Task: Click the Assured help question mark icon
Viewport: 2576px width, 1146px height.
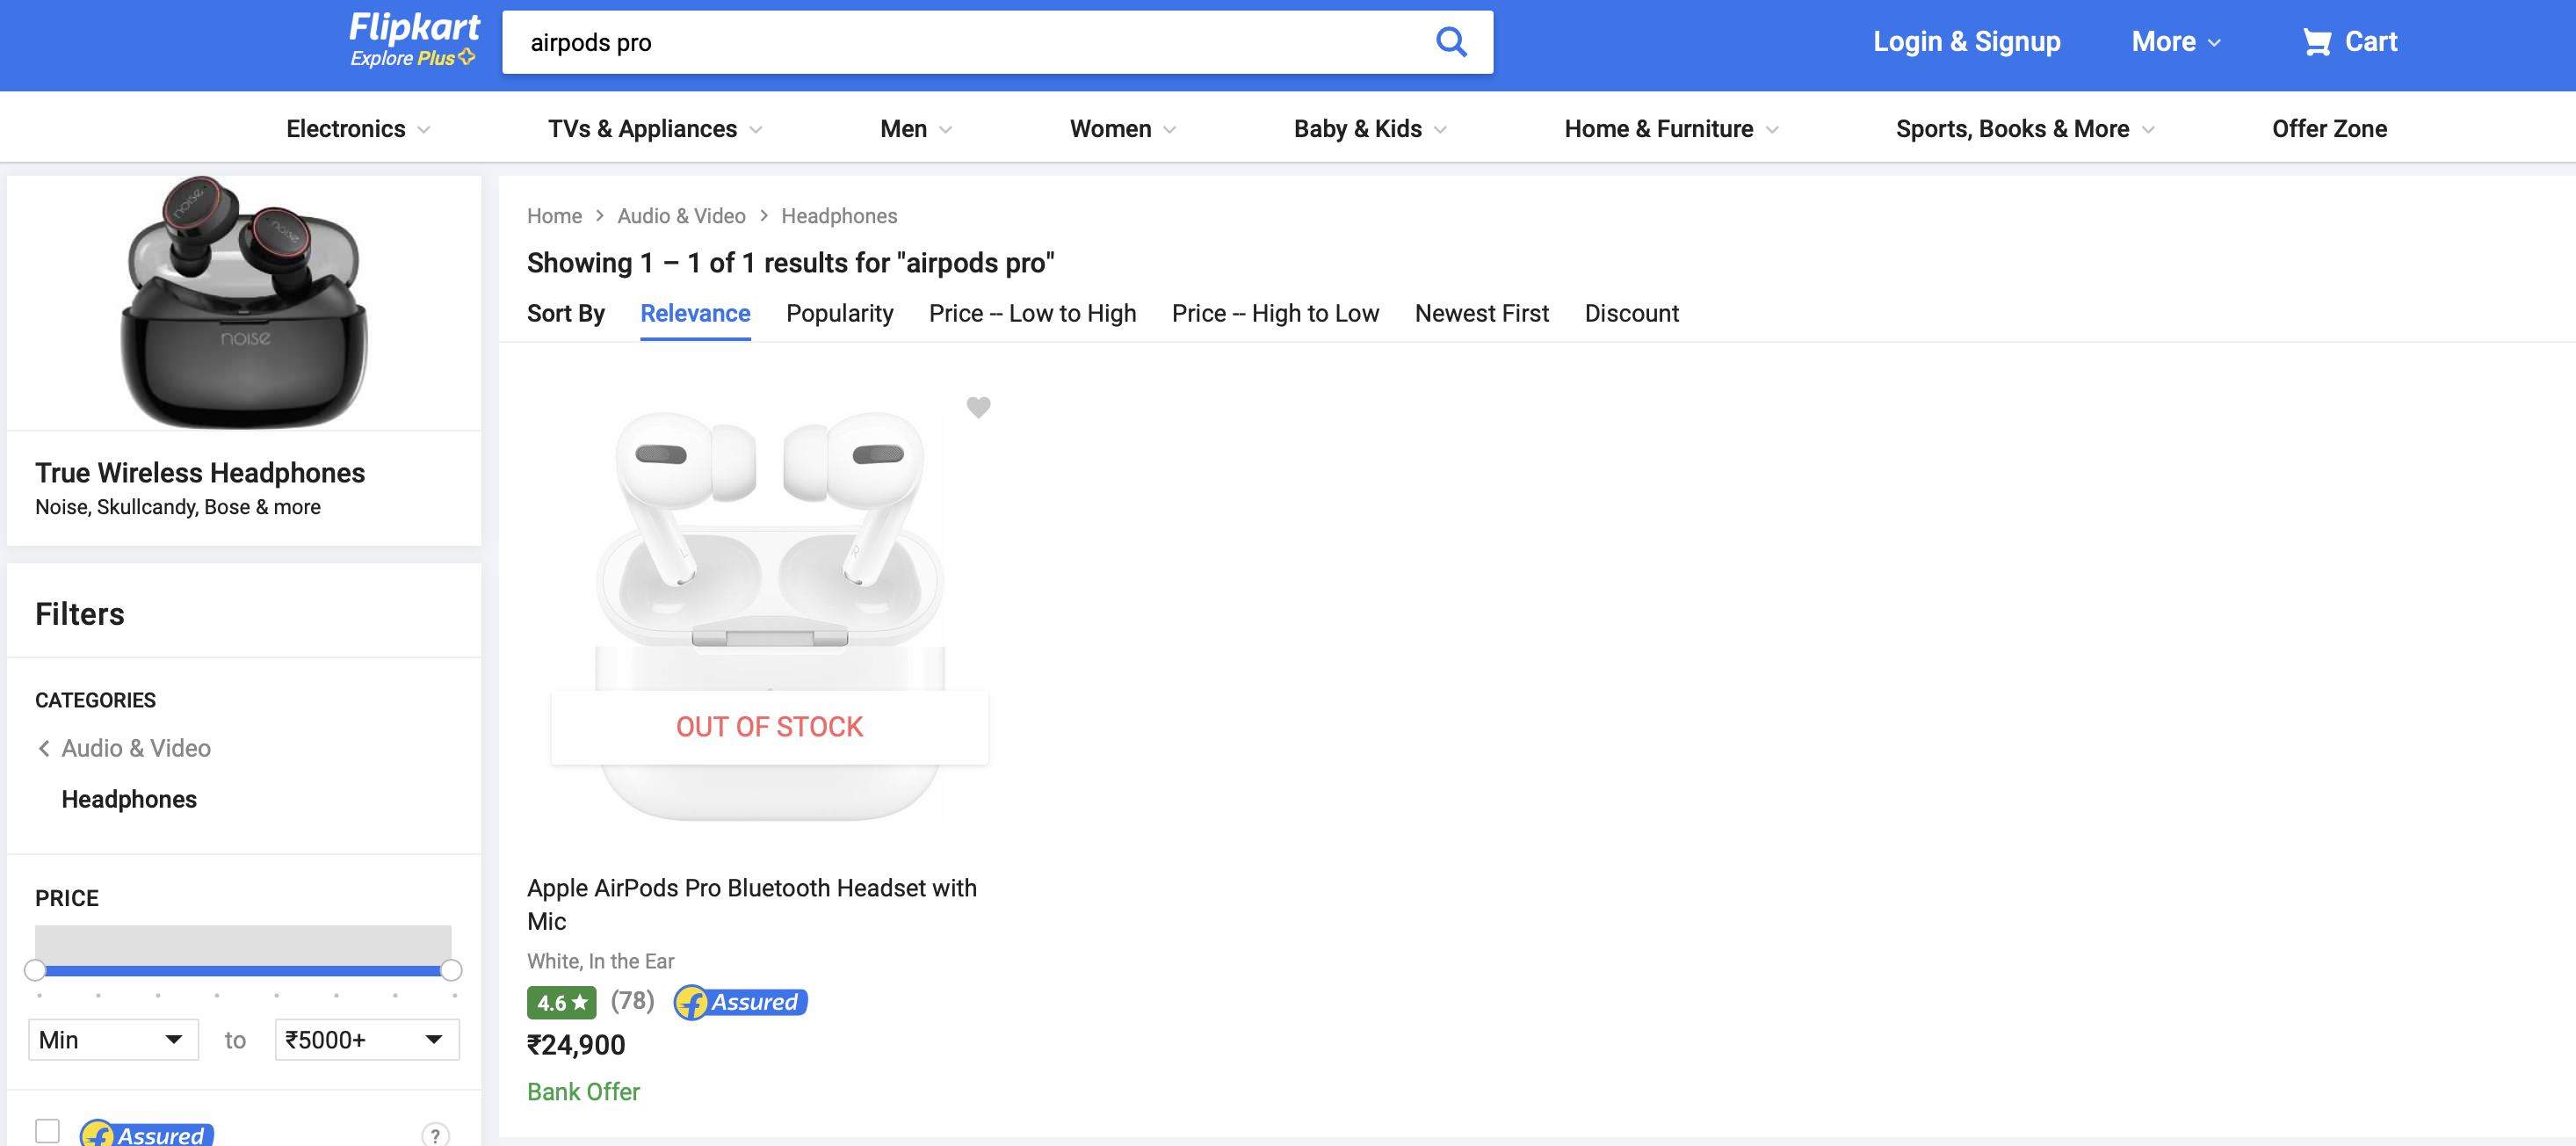Action: (x=435, y=1134)
